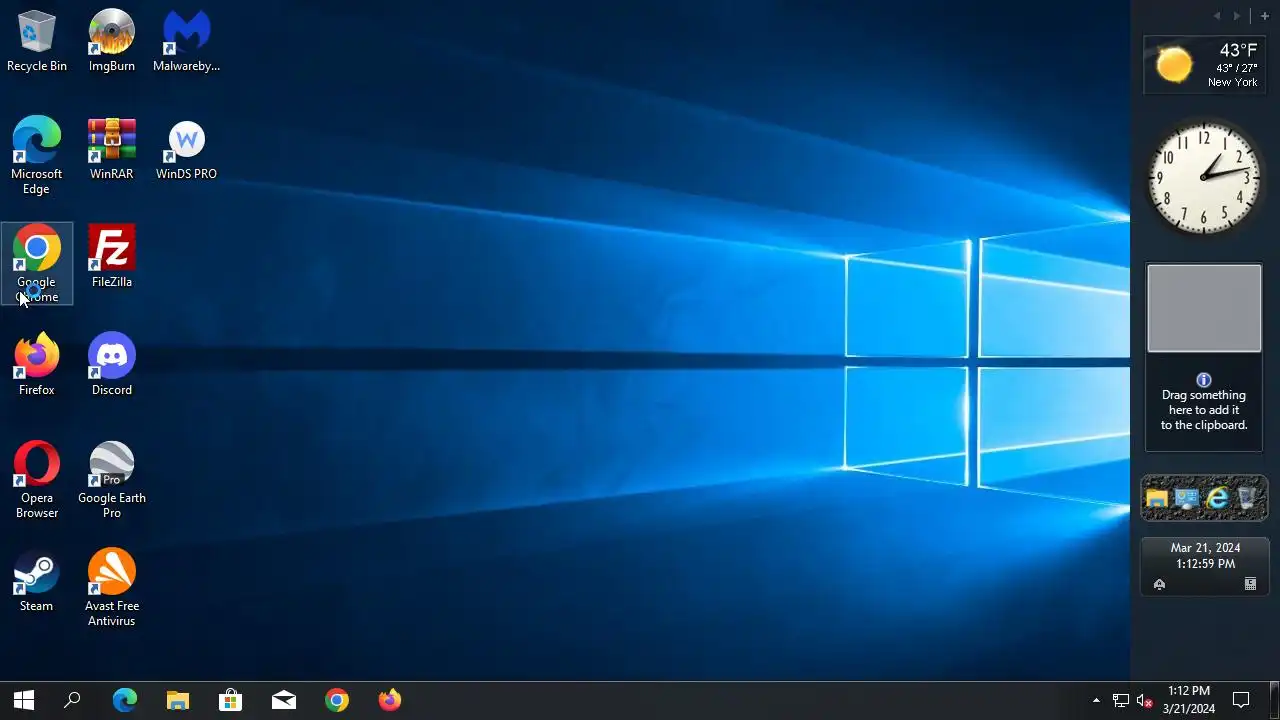The height and width of the screenshot is (720, 1280).
Task: Select the Firefox desktop shortcut
Action: [37, 366]
